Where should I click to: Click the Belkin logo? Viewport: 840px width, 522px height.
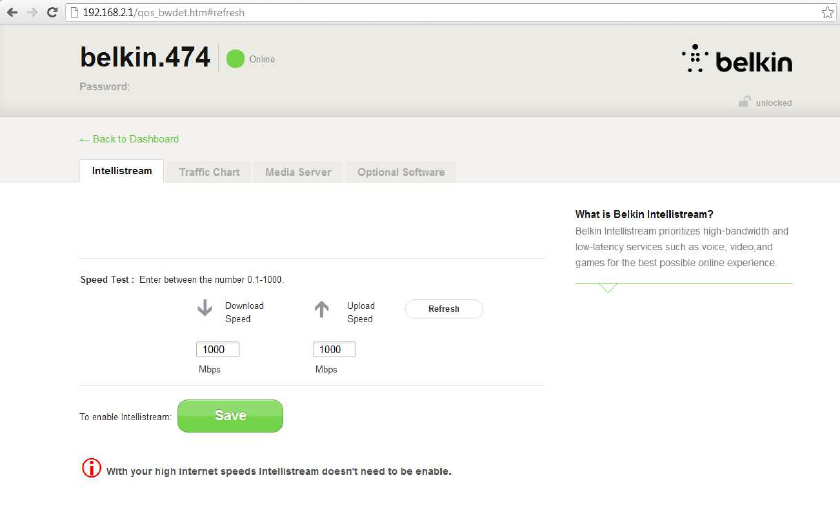(x=737, y=59)
